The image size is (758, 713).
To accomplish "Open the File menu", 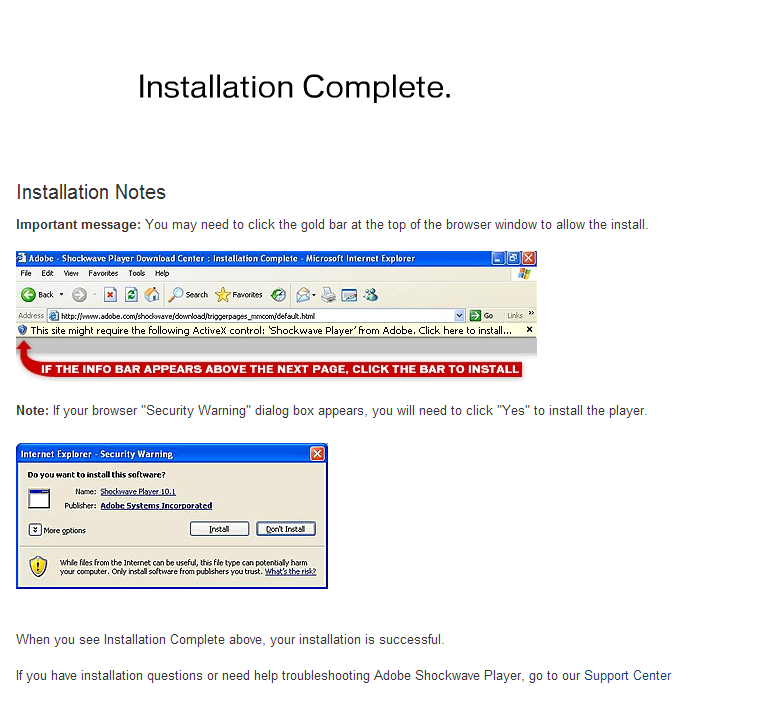I will tap(26, 273).
